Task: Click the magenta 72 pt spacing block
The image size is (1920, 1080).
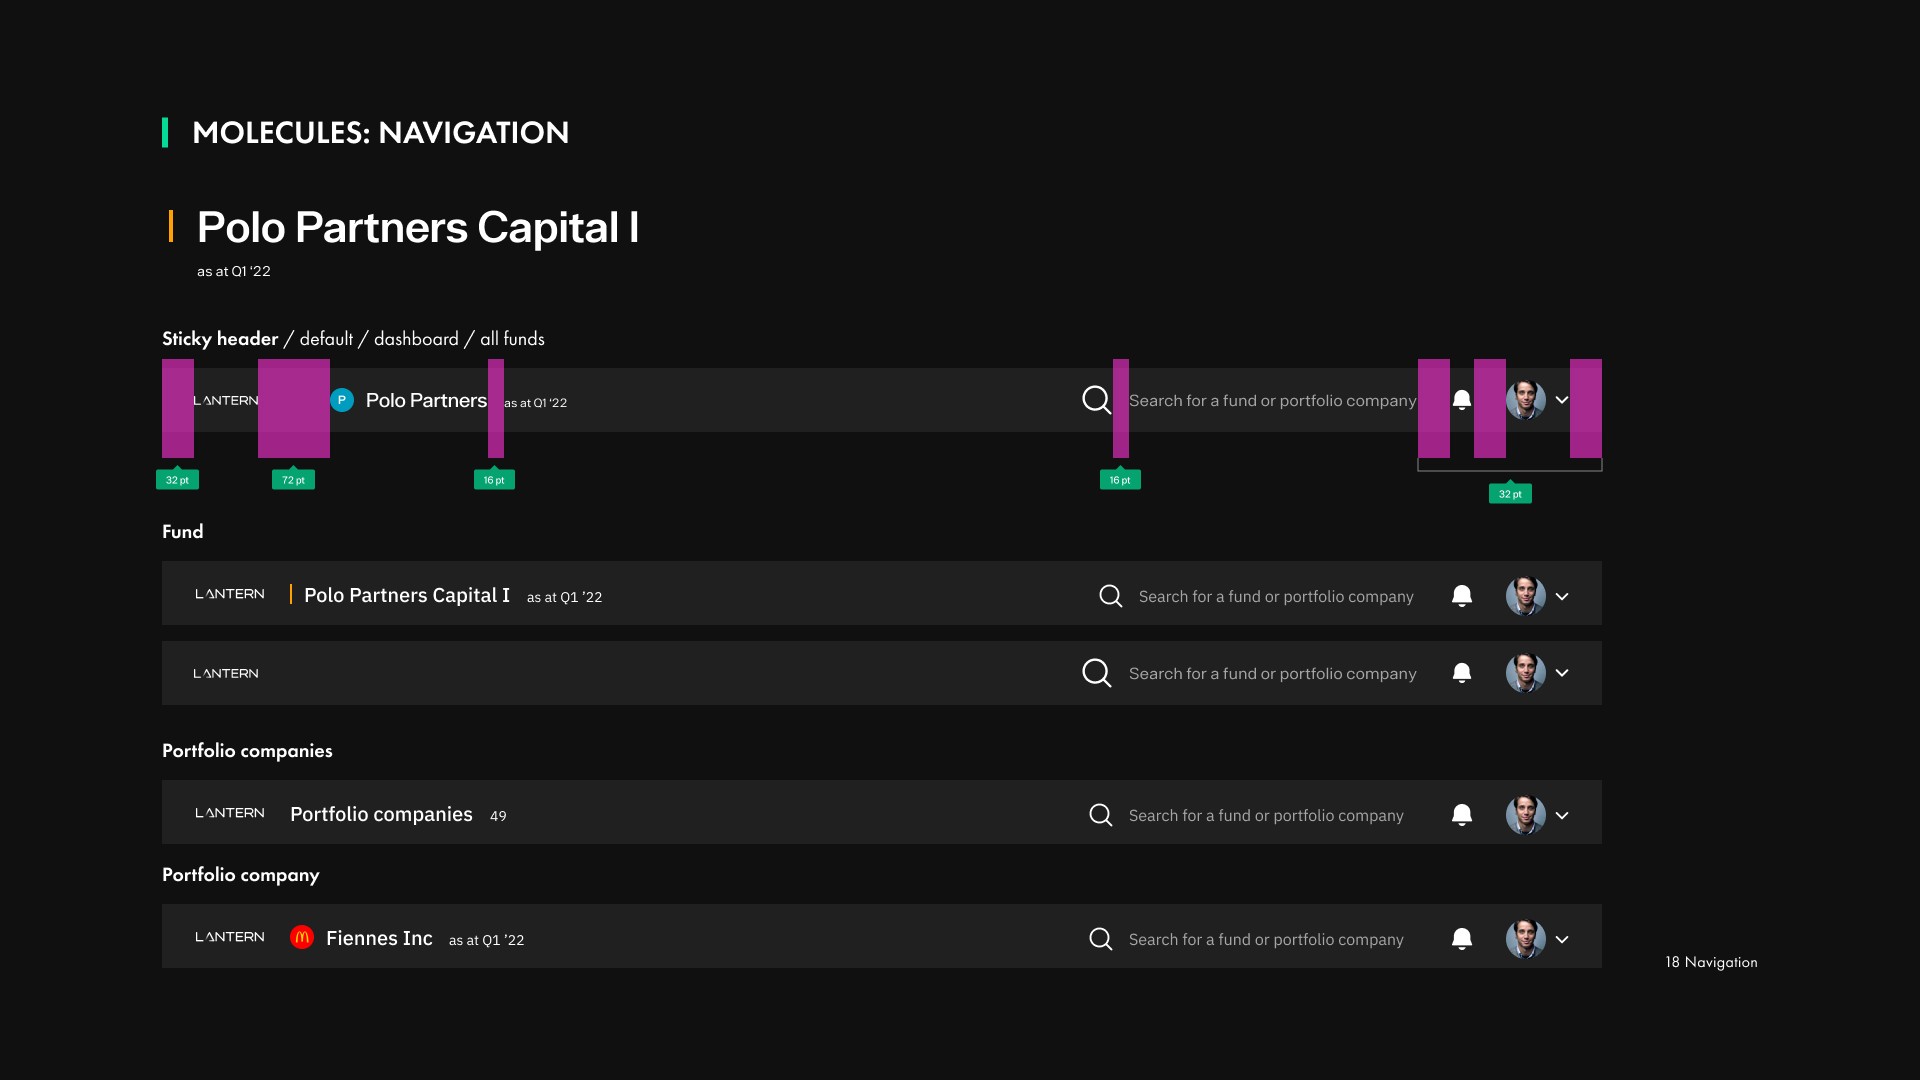Action: click(x=293, y=408)
